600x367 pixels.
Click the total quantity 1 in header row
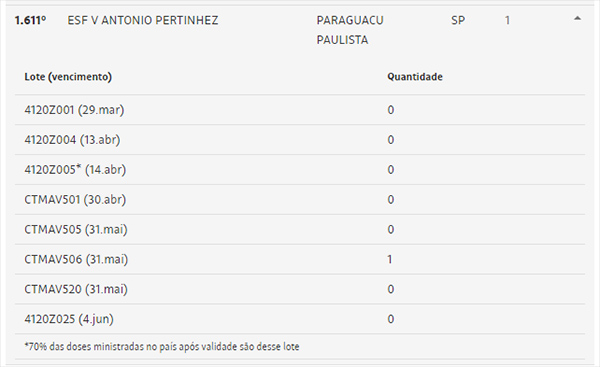tap(507, 20)
